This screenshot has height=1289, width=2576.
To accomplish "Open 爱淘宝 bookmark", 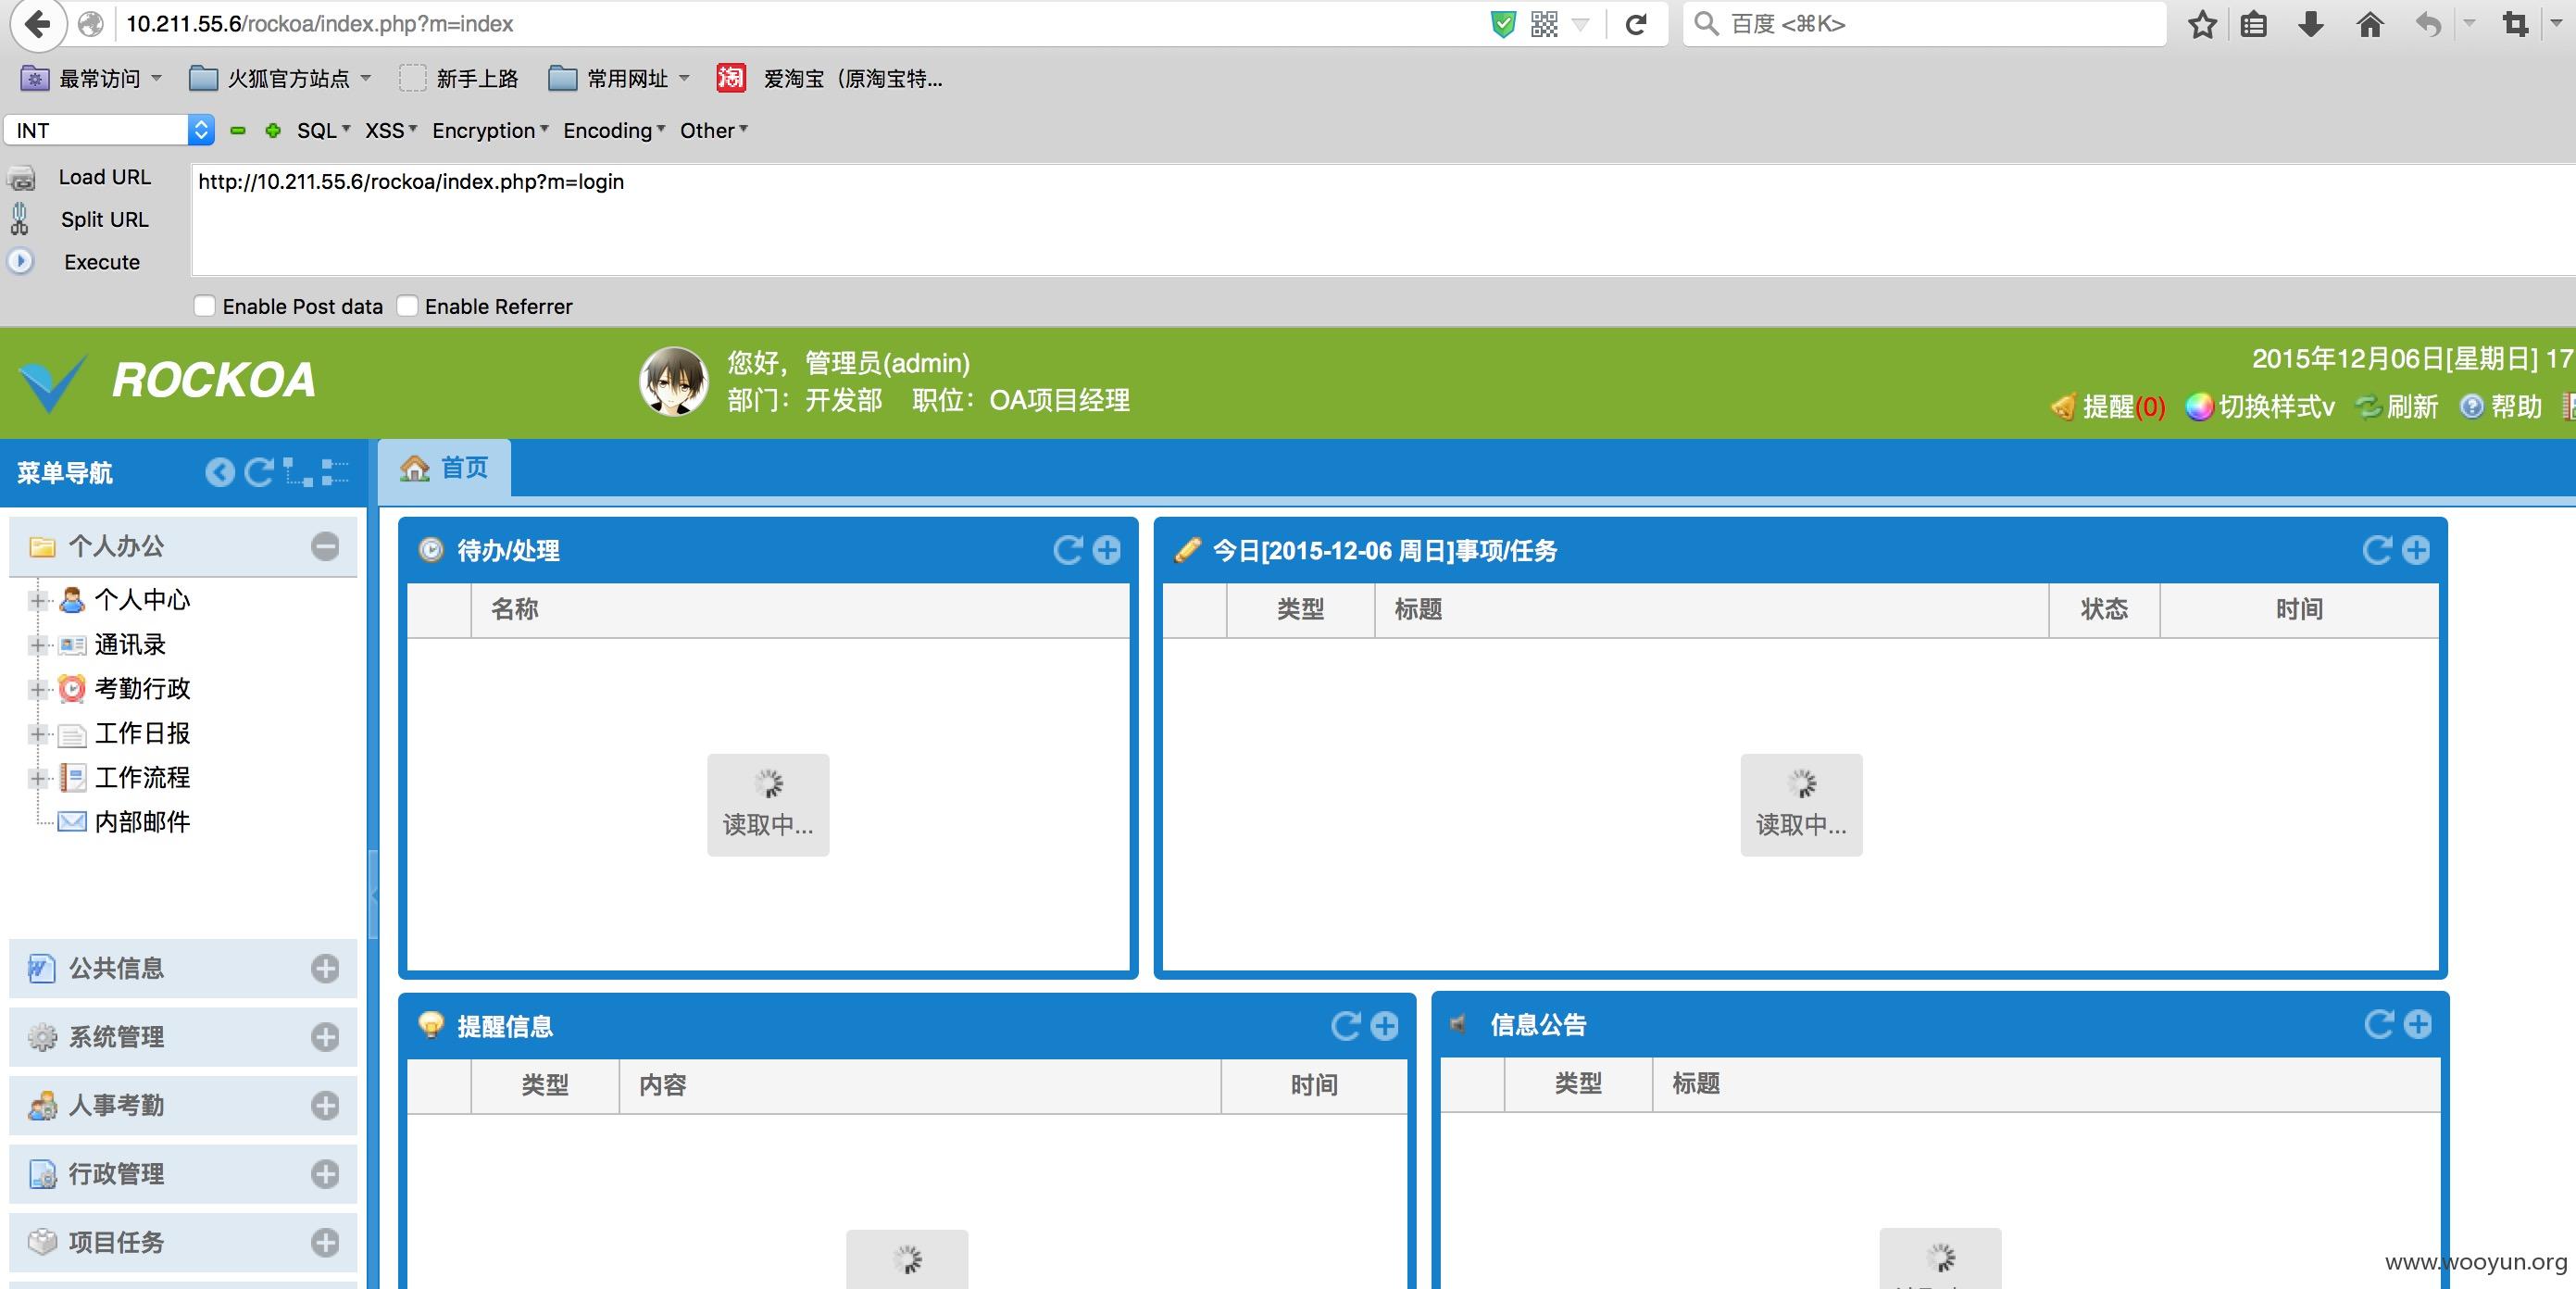I will tap(830, 78).
